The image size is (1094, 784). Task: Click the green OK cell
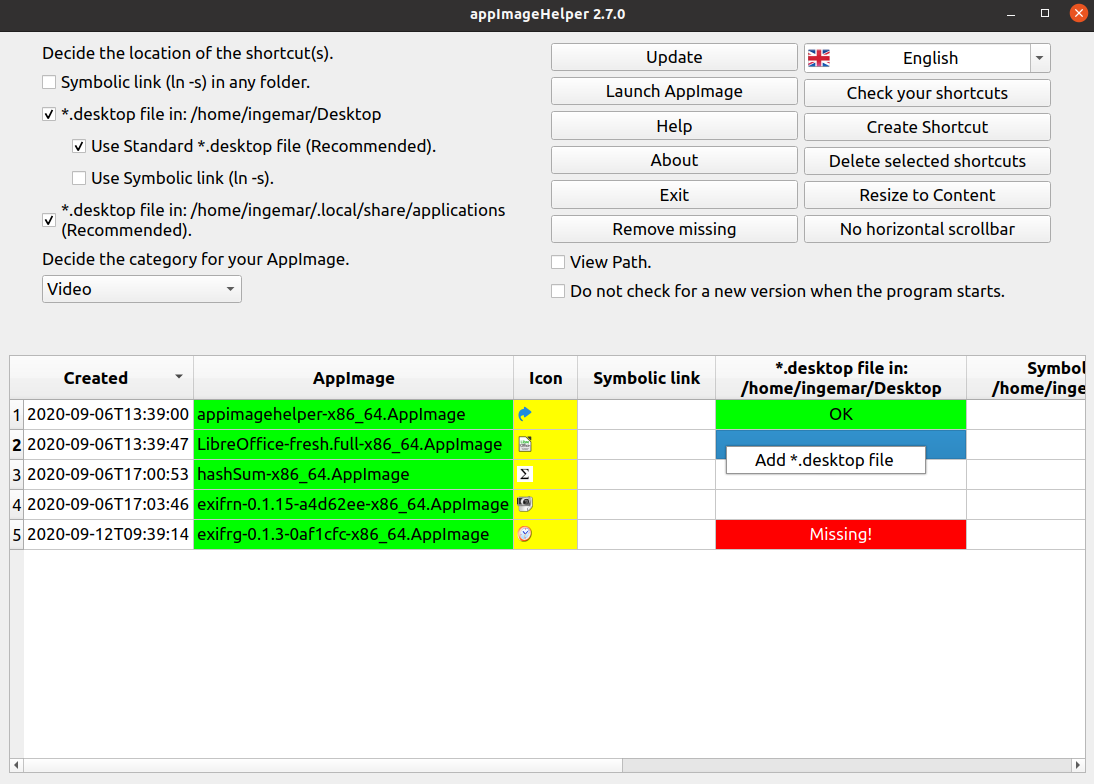click(x=841, y=414)
